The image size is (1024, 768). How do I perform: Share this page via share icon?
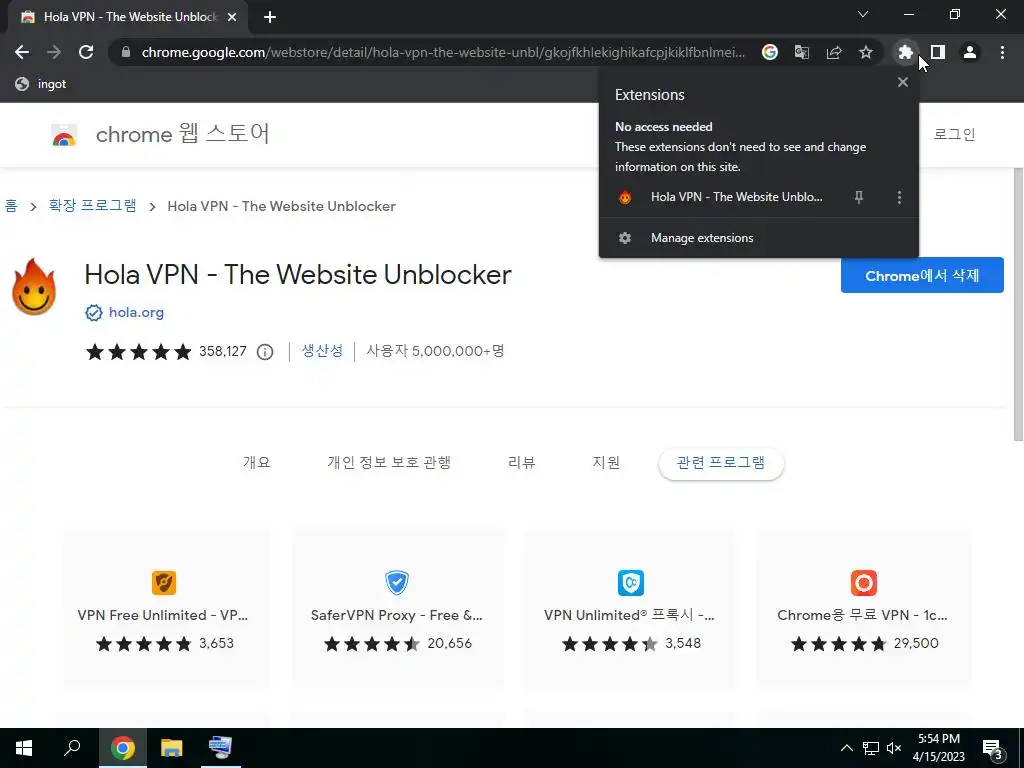click(834, 52)
